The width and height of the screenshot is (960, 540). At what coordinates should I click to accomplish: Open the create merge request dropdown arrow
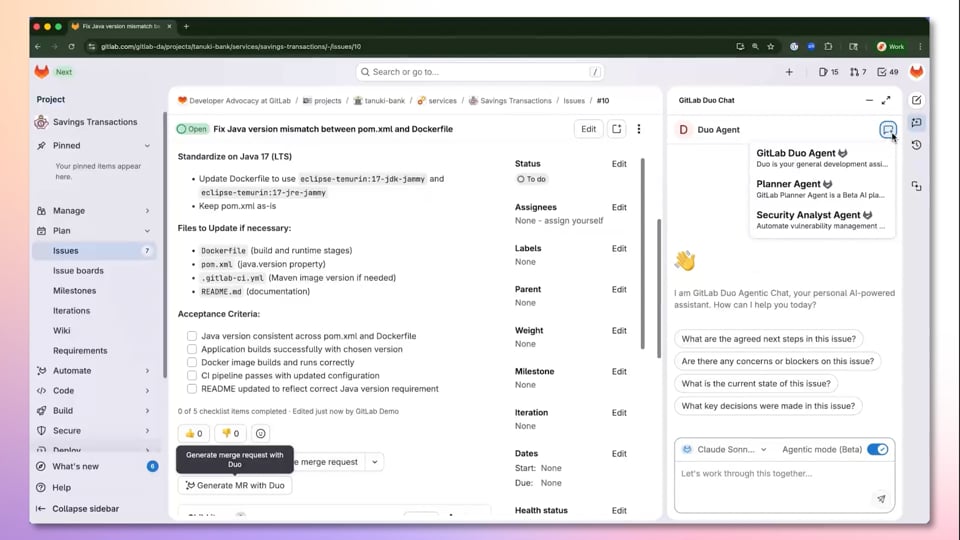coord(374,462)
